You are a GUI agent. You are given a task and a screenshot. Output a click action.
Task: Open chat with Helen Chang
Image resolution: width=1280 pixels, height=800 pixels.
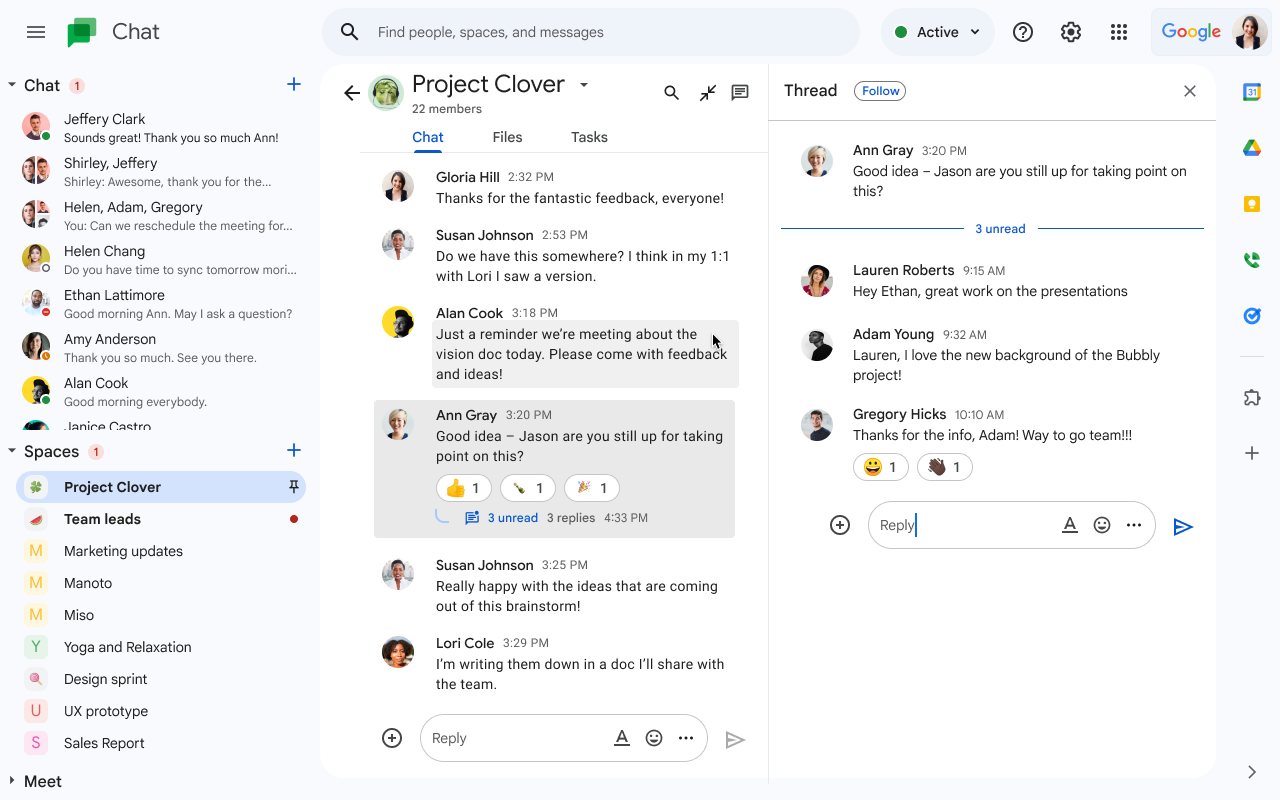(161, 260)
